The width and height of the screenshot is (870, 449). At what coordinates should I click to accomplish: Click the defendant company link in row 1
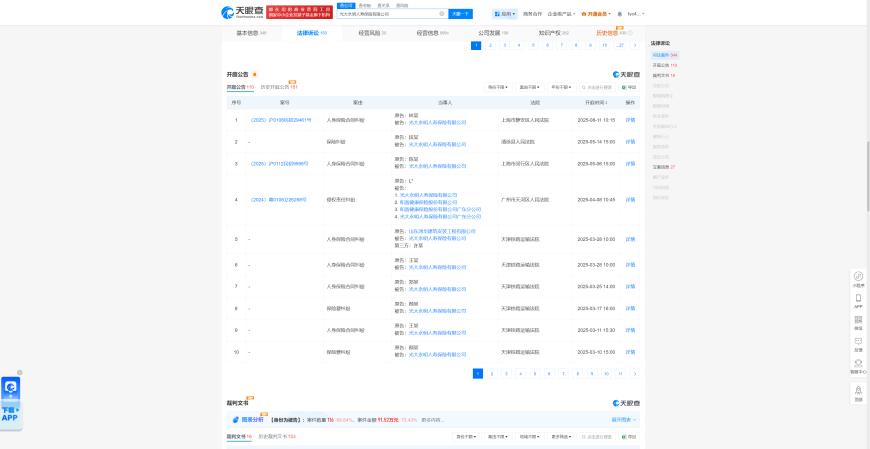pyautogui.click(x=438, y=123)
